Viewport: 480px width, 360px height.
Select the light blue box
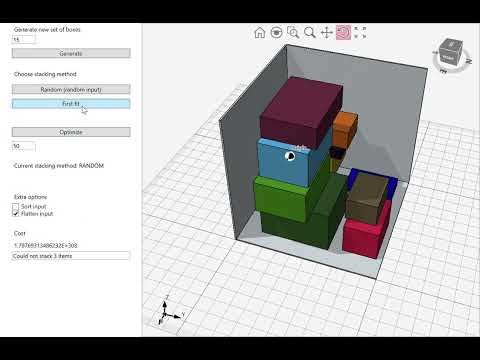click(x=283, y=165)
